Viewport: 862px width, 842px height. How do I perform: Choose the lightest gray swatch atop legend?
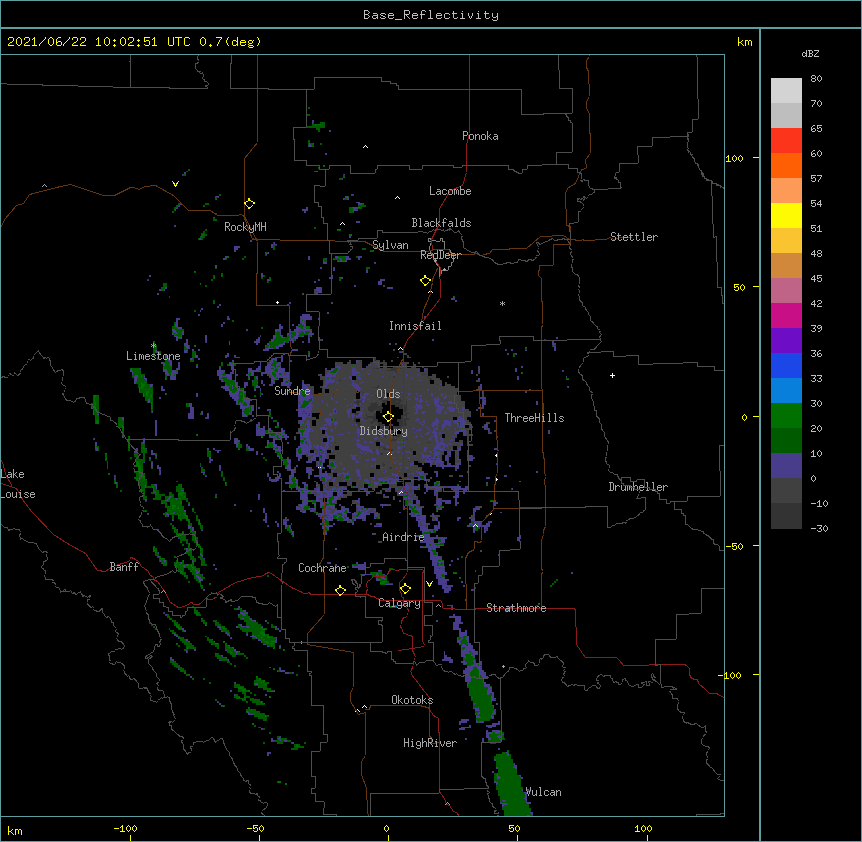(786, 90)
